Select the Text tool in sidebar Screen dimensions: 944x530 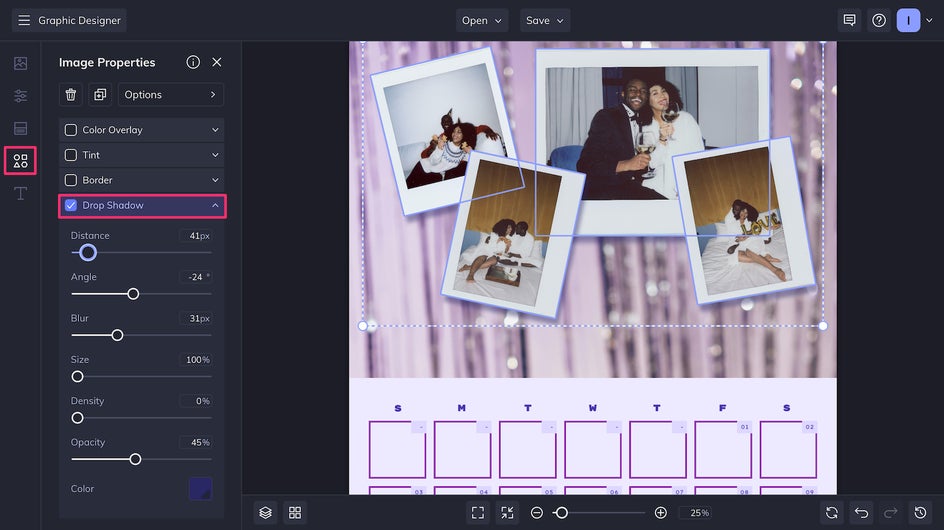20,193
